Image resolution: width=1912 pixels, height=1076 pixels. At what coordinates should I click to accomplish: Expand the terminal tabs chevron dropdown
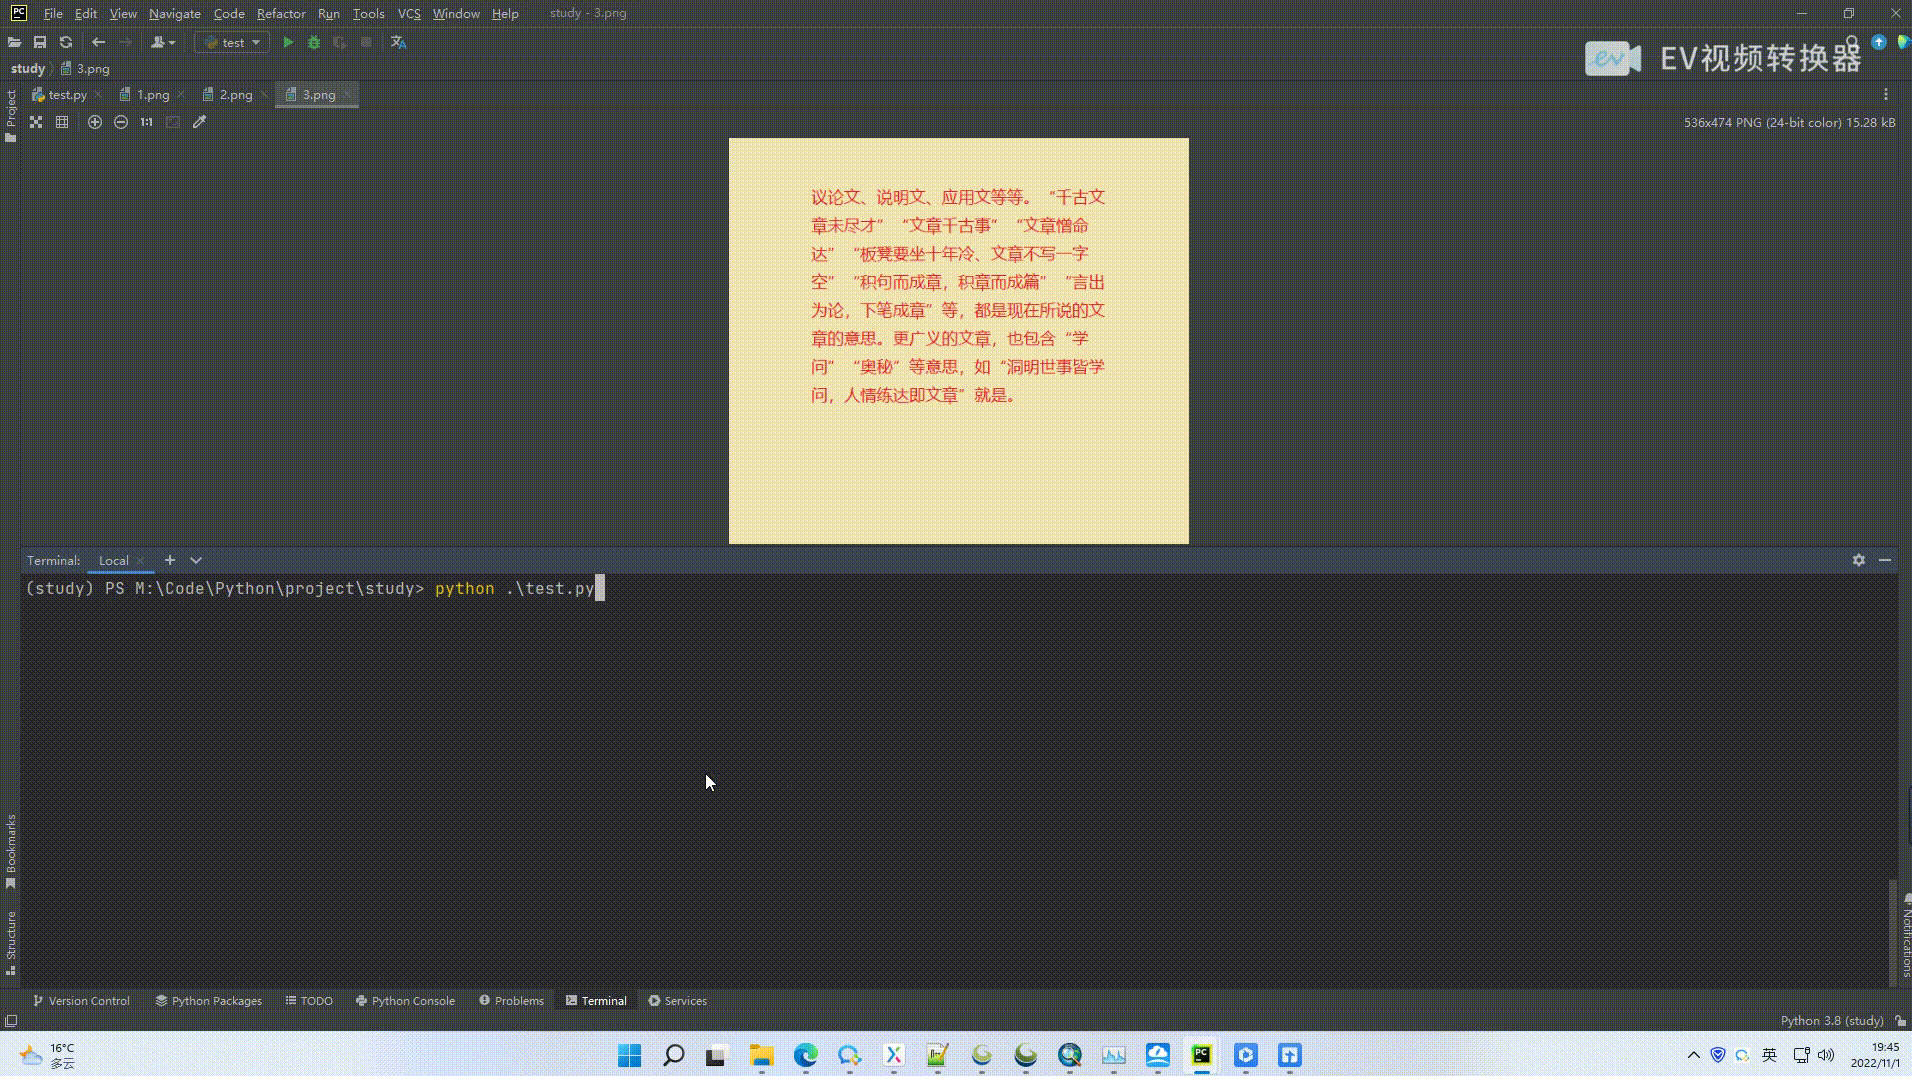click(x=196, y=560)
